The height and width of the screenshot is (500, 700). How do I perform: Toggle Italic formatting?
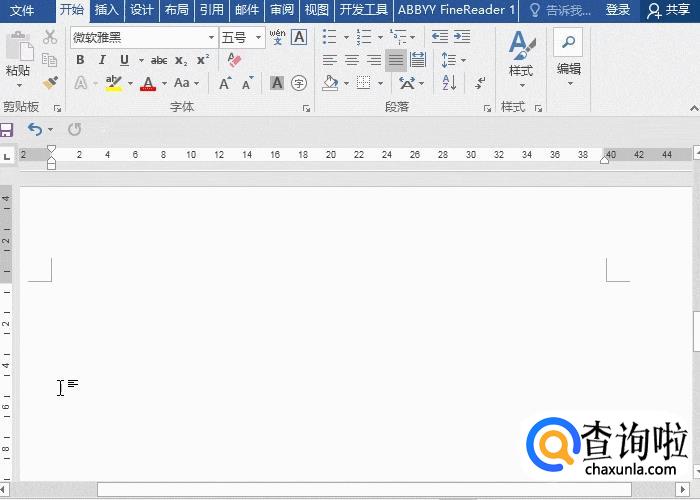click(x=102, y=60)
